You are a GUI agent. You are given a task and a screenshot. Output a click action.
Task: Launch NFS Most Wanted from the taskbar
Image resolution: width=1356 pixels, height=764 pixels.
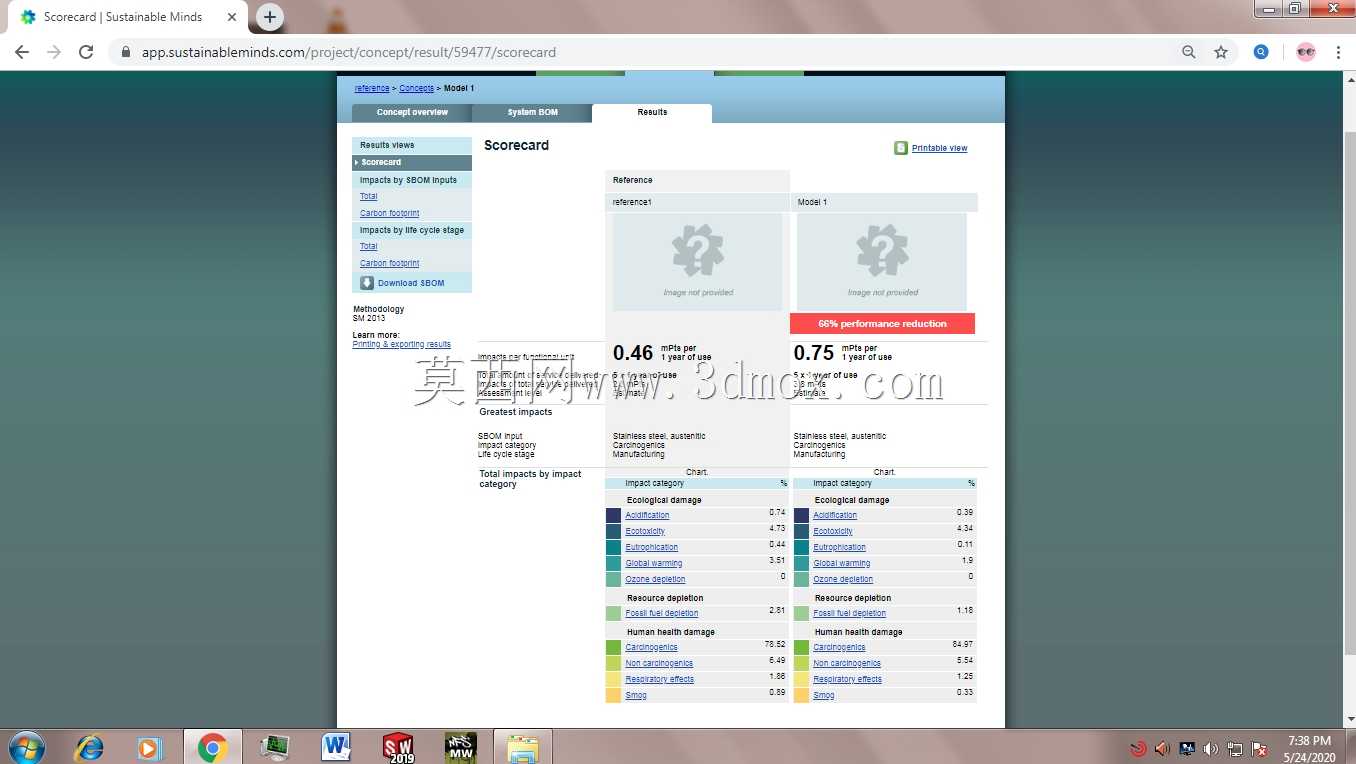(x=460, y=747)
